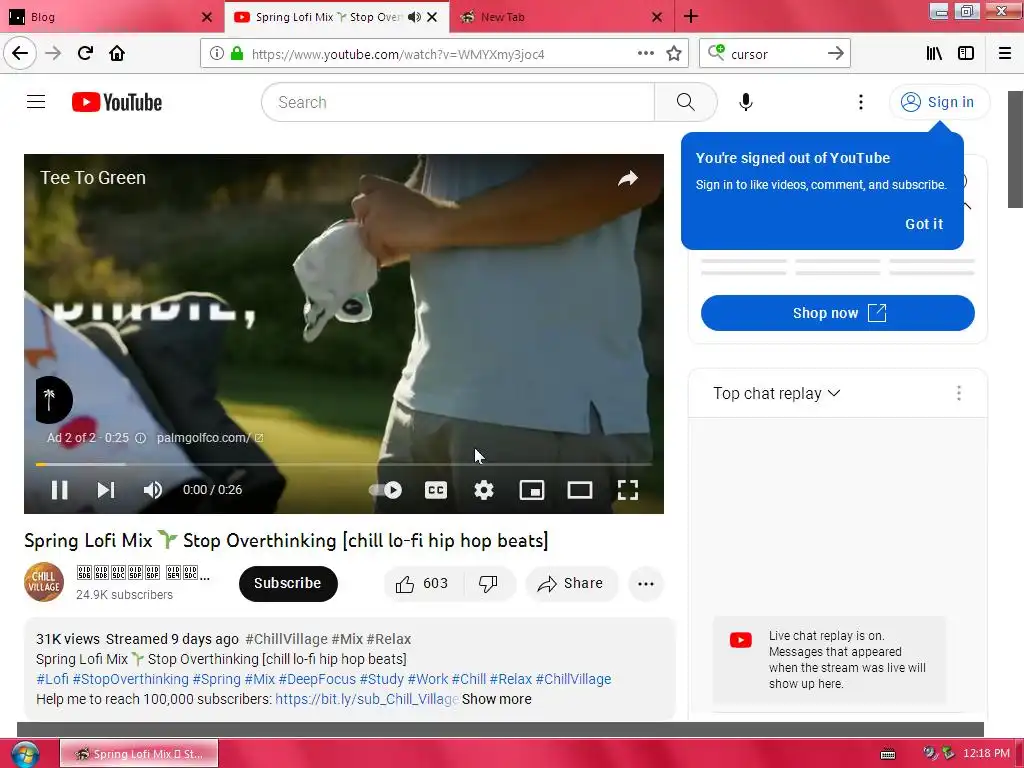
Task: Click the palm tree advertiser logo
Action: 54,400
